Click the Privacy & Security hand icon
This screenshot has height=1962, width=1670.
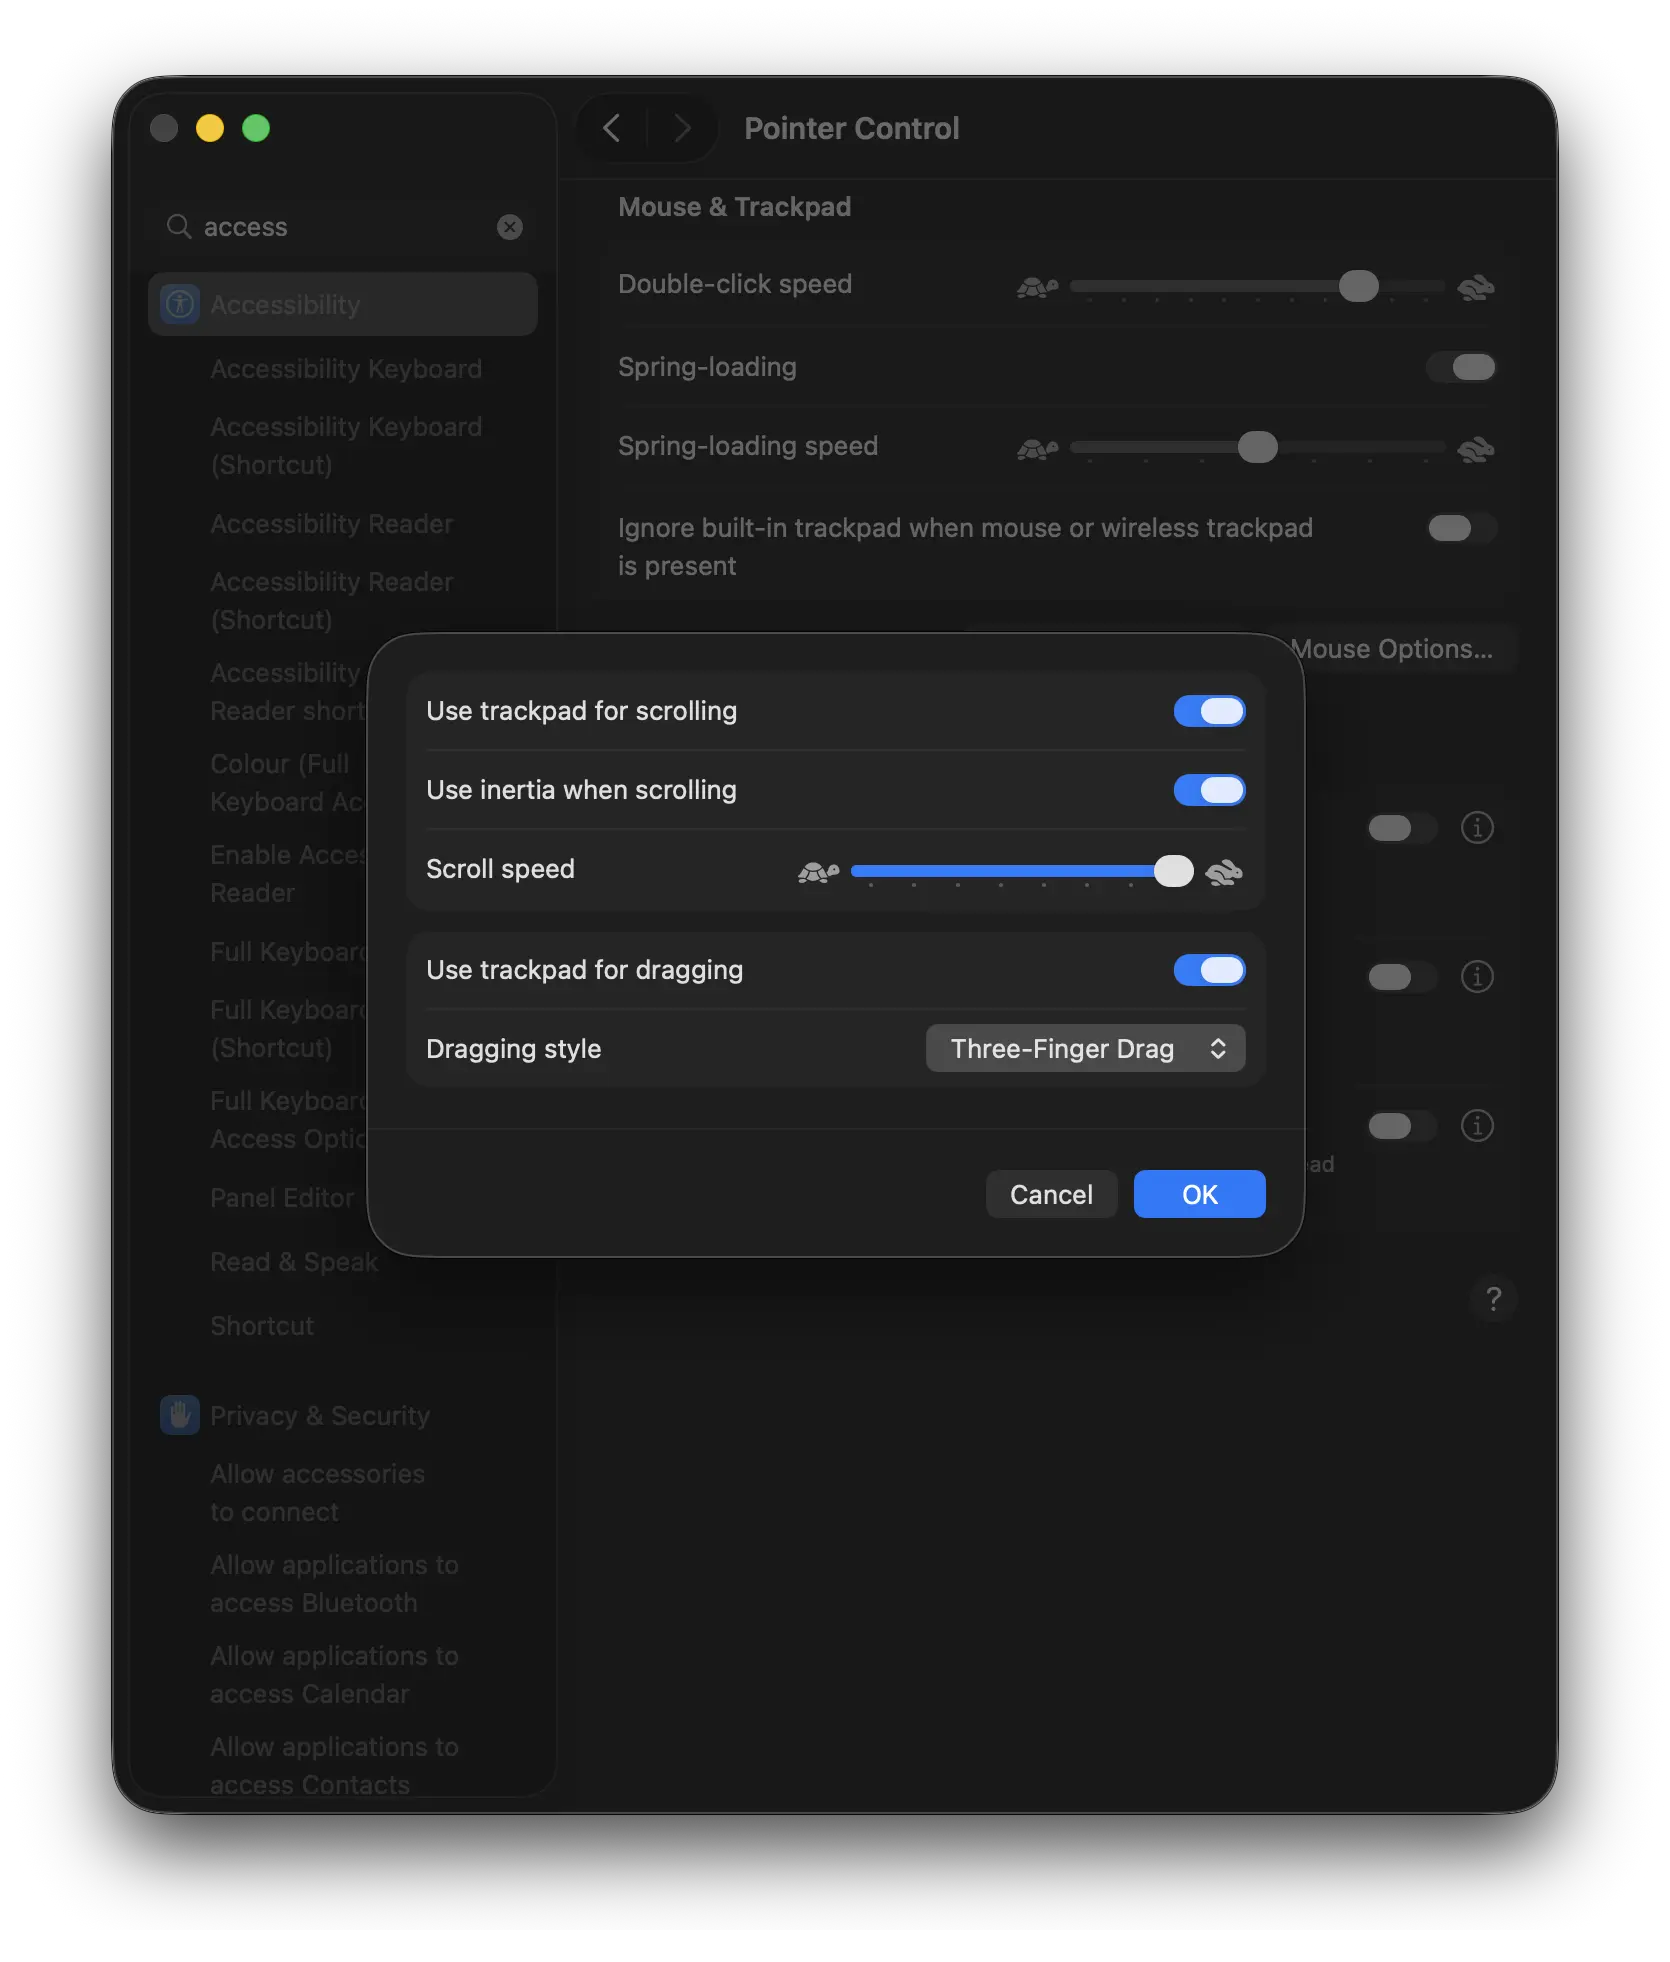pos(180,1415)
